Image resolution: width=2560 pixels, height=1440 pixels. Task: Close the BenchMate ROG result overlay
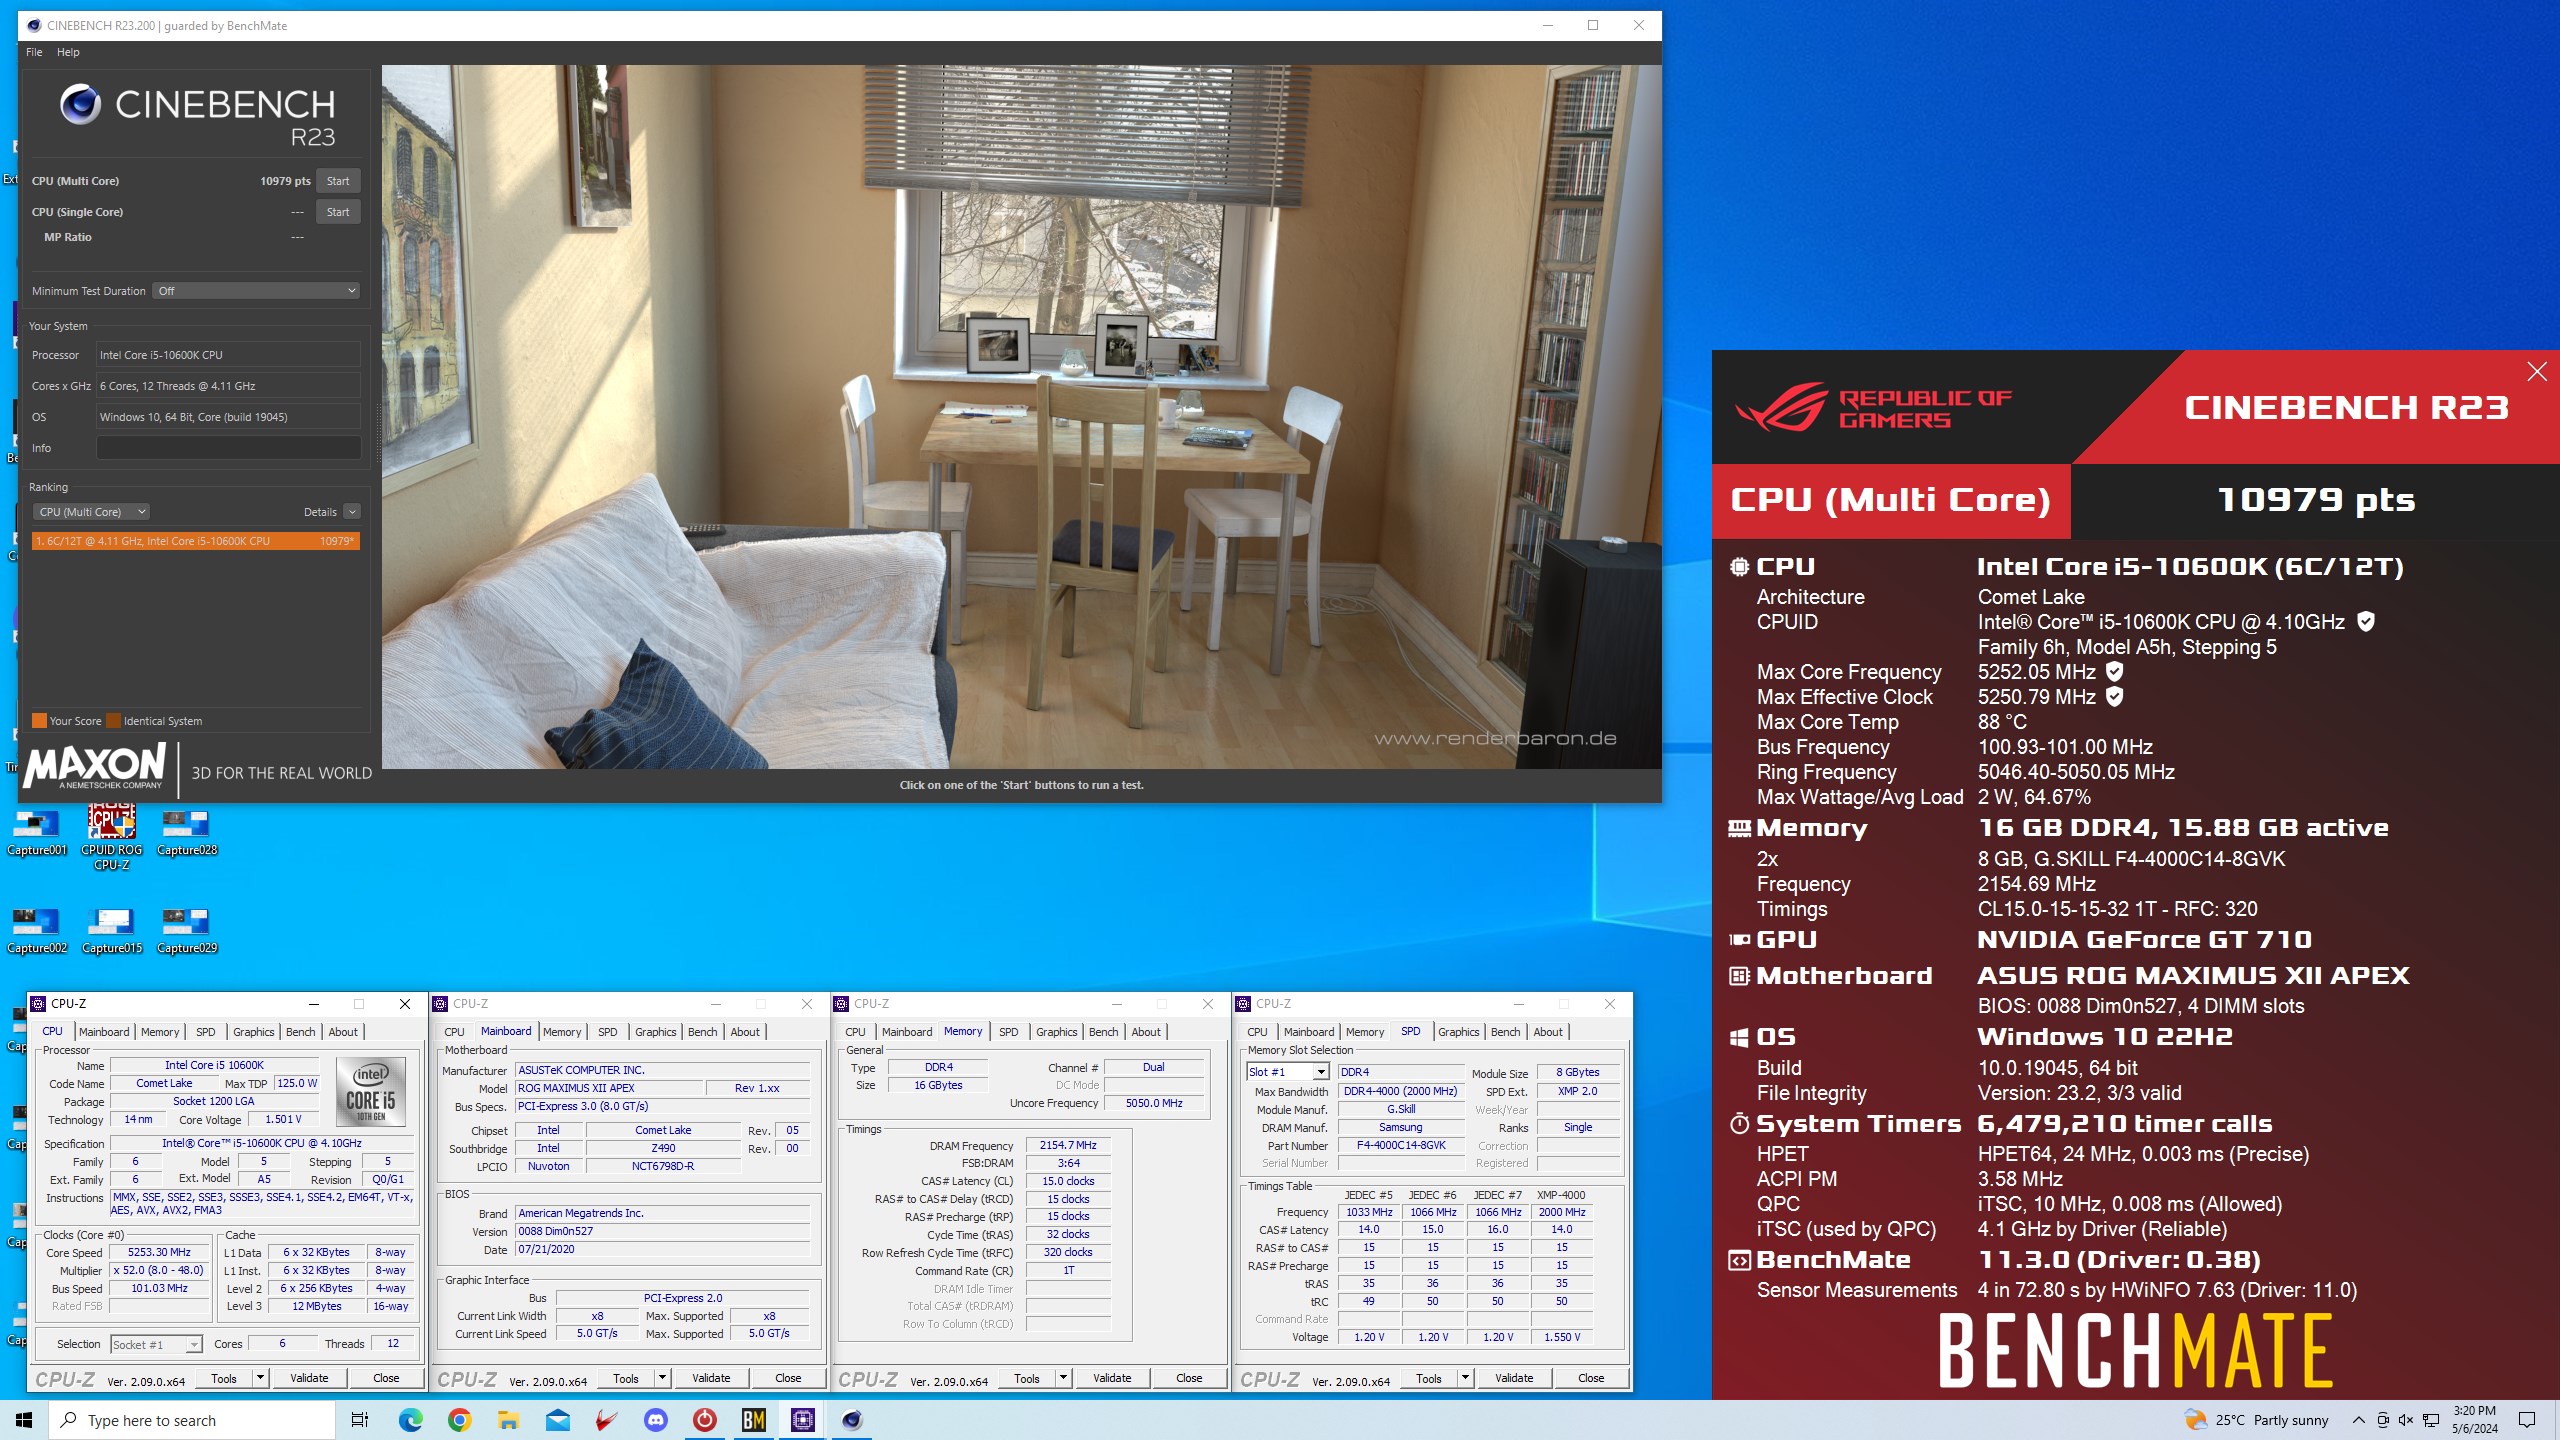coord(2537,372)
